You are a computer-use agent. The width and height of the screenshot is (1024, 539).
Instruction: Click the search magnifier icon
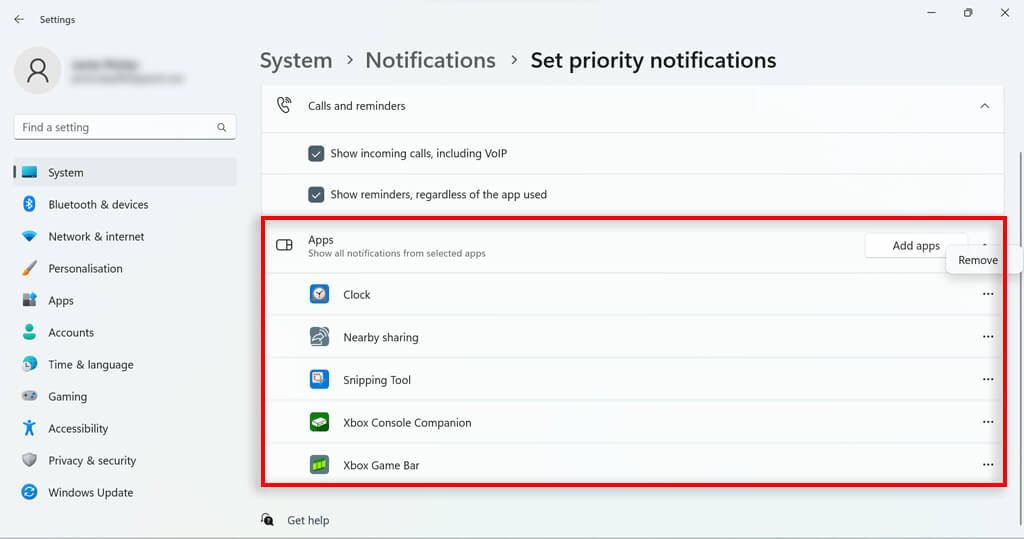click(222, 127)
